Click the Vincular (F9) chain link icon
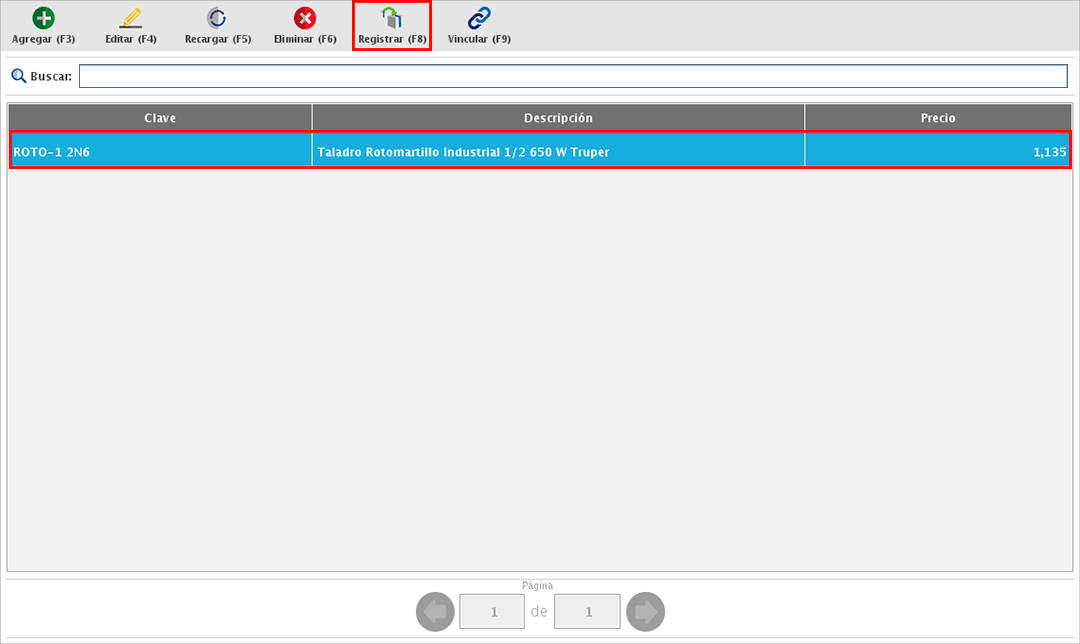This screenshot has height=644, width=1080. pyautogui.click(x=479, y=18)
